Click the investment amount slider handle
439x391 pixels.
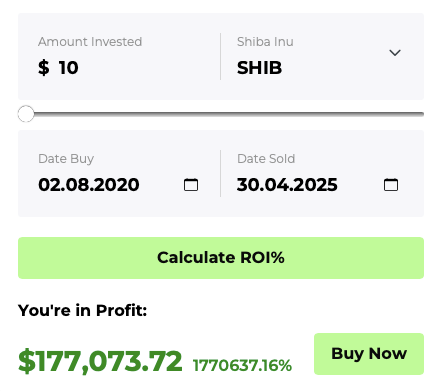click(26, 114)
